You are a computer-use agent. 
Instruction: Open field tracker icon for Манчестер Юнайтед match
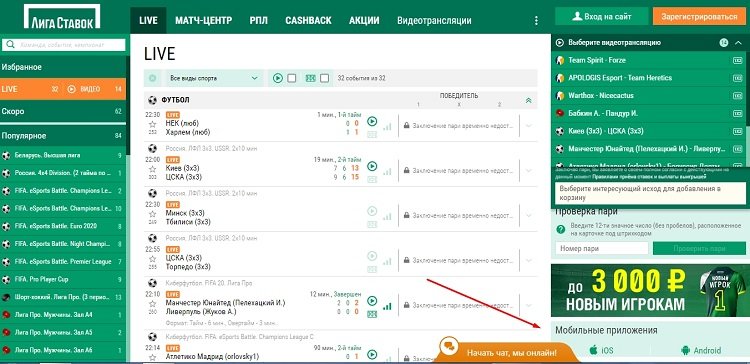coord(372,314)
